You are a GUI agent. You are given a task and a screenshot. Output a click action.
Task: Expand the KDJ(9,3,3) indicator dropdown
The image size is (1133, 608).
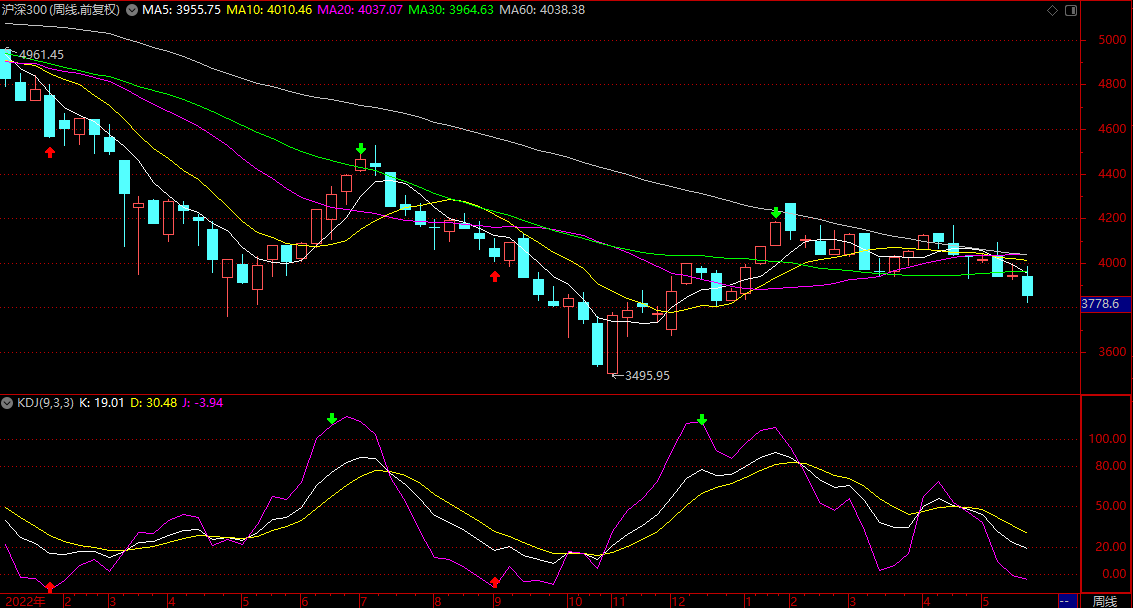point(7,403)
